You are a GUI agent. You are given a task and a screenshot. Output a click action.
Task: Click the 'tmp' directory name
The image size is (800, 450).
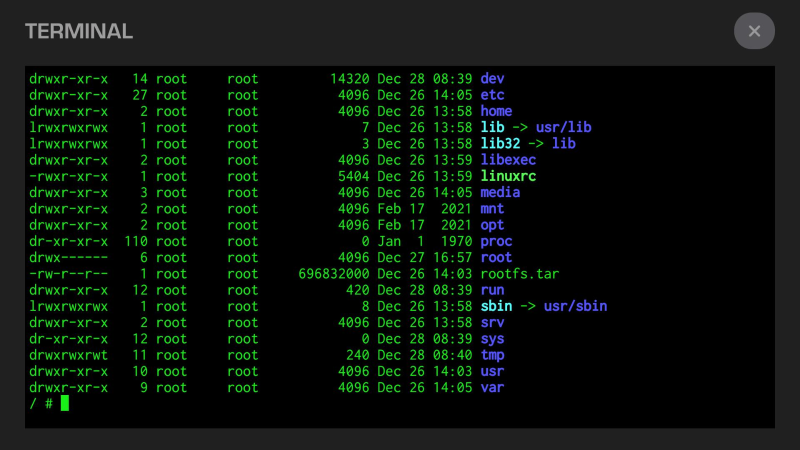pos(492,355)
